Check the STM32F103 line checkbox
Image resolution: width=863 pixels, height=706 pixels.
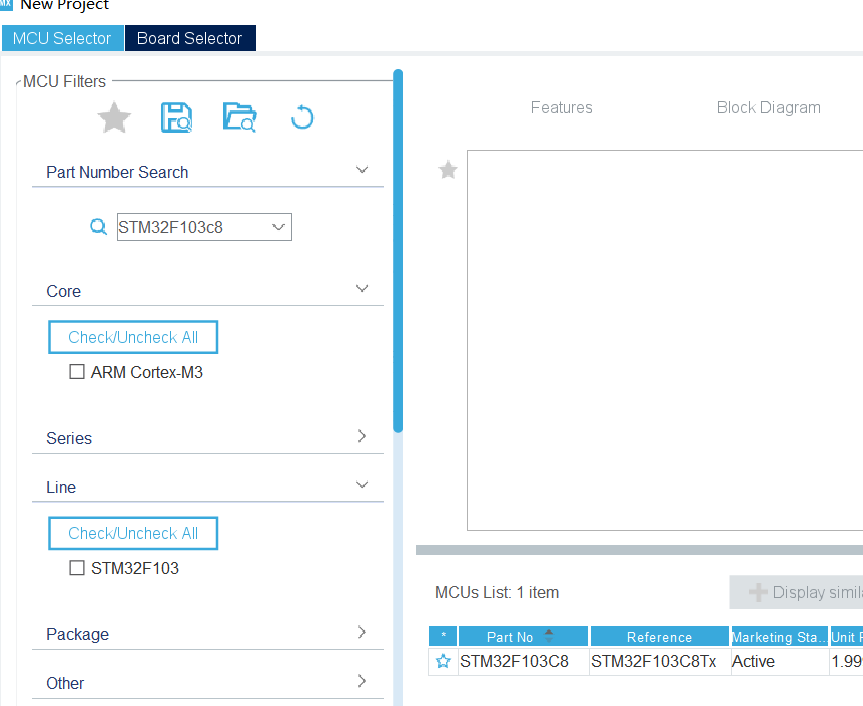77,567
